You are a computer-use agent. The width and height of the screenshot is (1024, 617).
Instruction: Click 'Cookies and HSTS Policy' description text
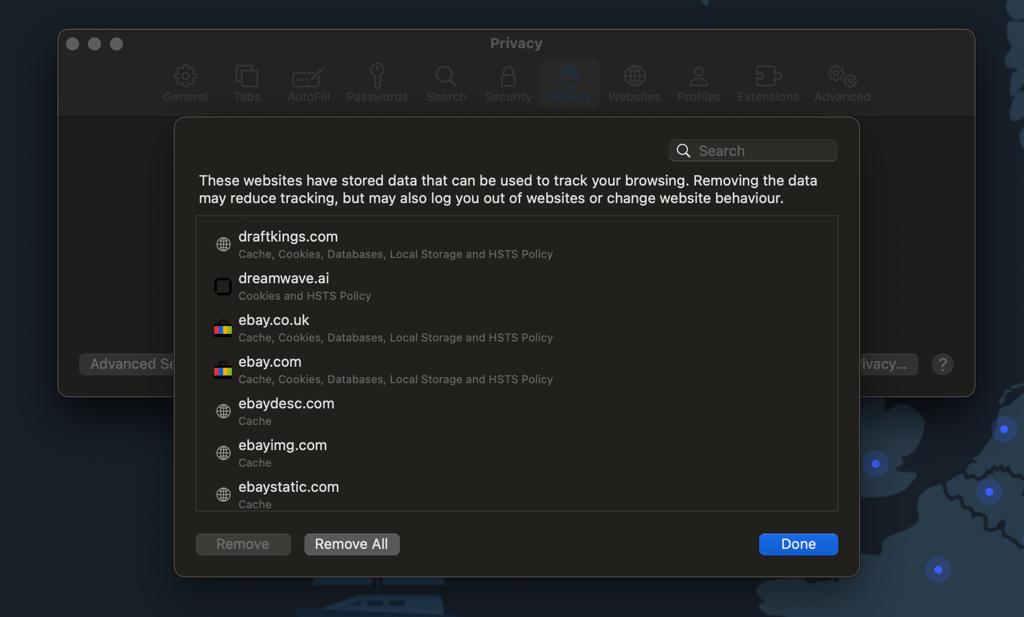click(304, 296)
